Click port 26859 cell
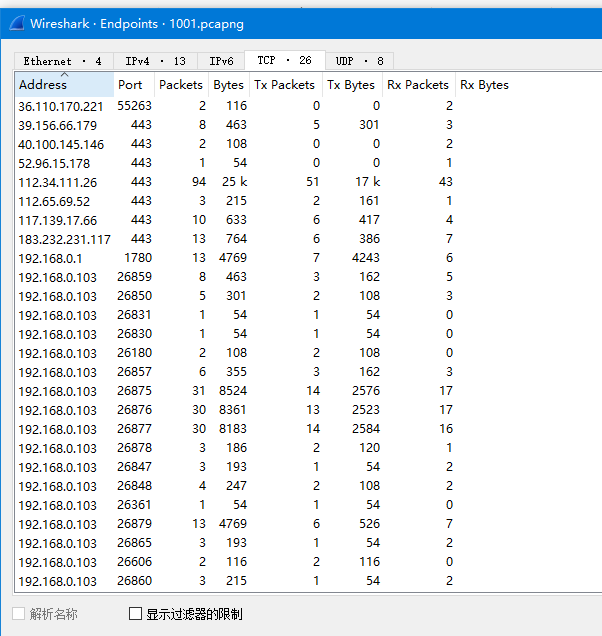602x636 pixels. [x=134, y=277]
